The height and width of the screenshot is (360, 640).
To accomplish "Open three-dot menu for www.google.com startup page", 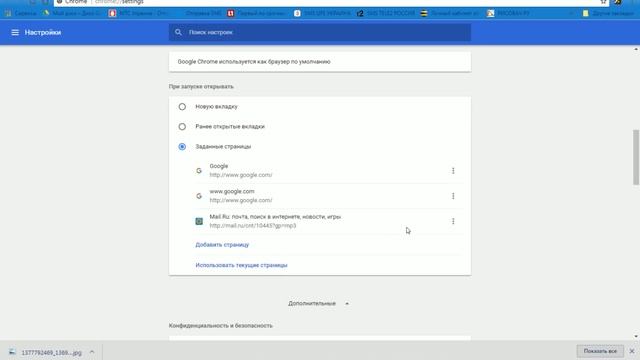I will 453,196.
